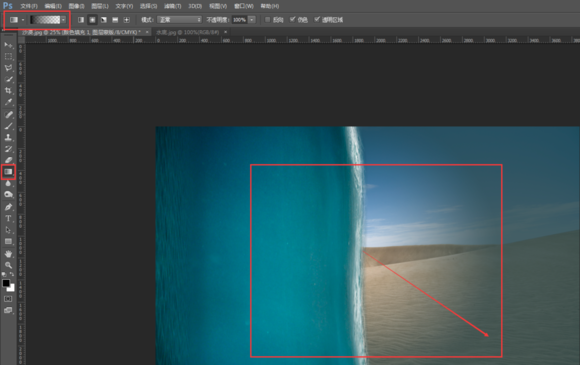Open the 文字(Y) menu
This screenshot has height=365, width=580.
124,6
